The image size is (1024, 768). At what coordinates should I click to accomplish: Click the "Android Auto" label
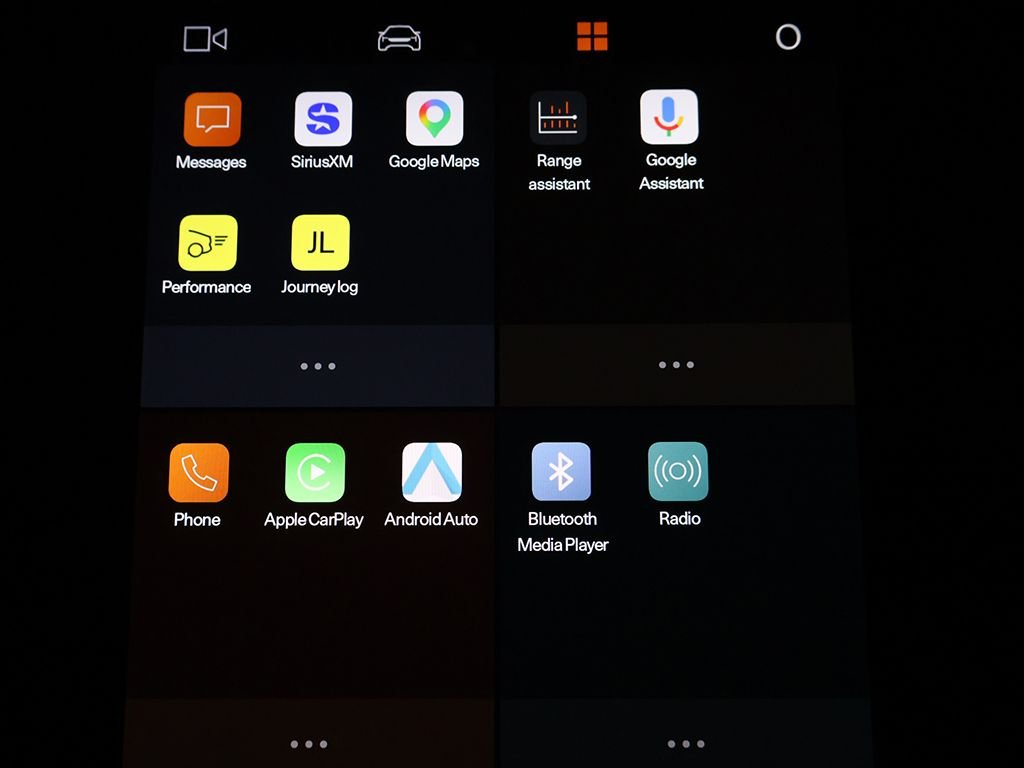431,519
